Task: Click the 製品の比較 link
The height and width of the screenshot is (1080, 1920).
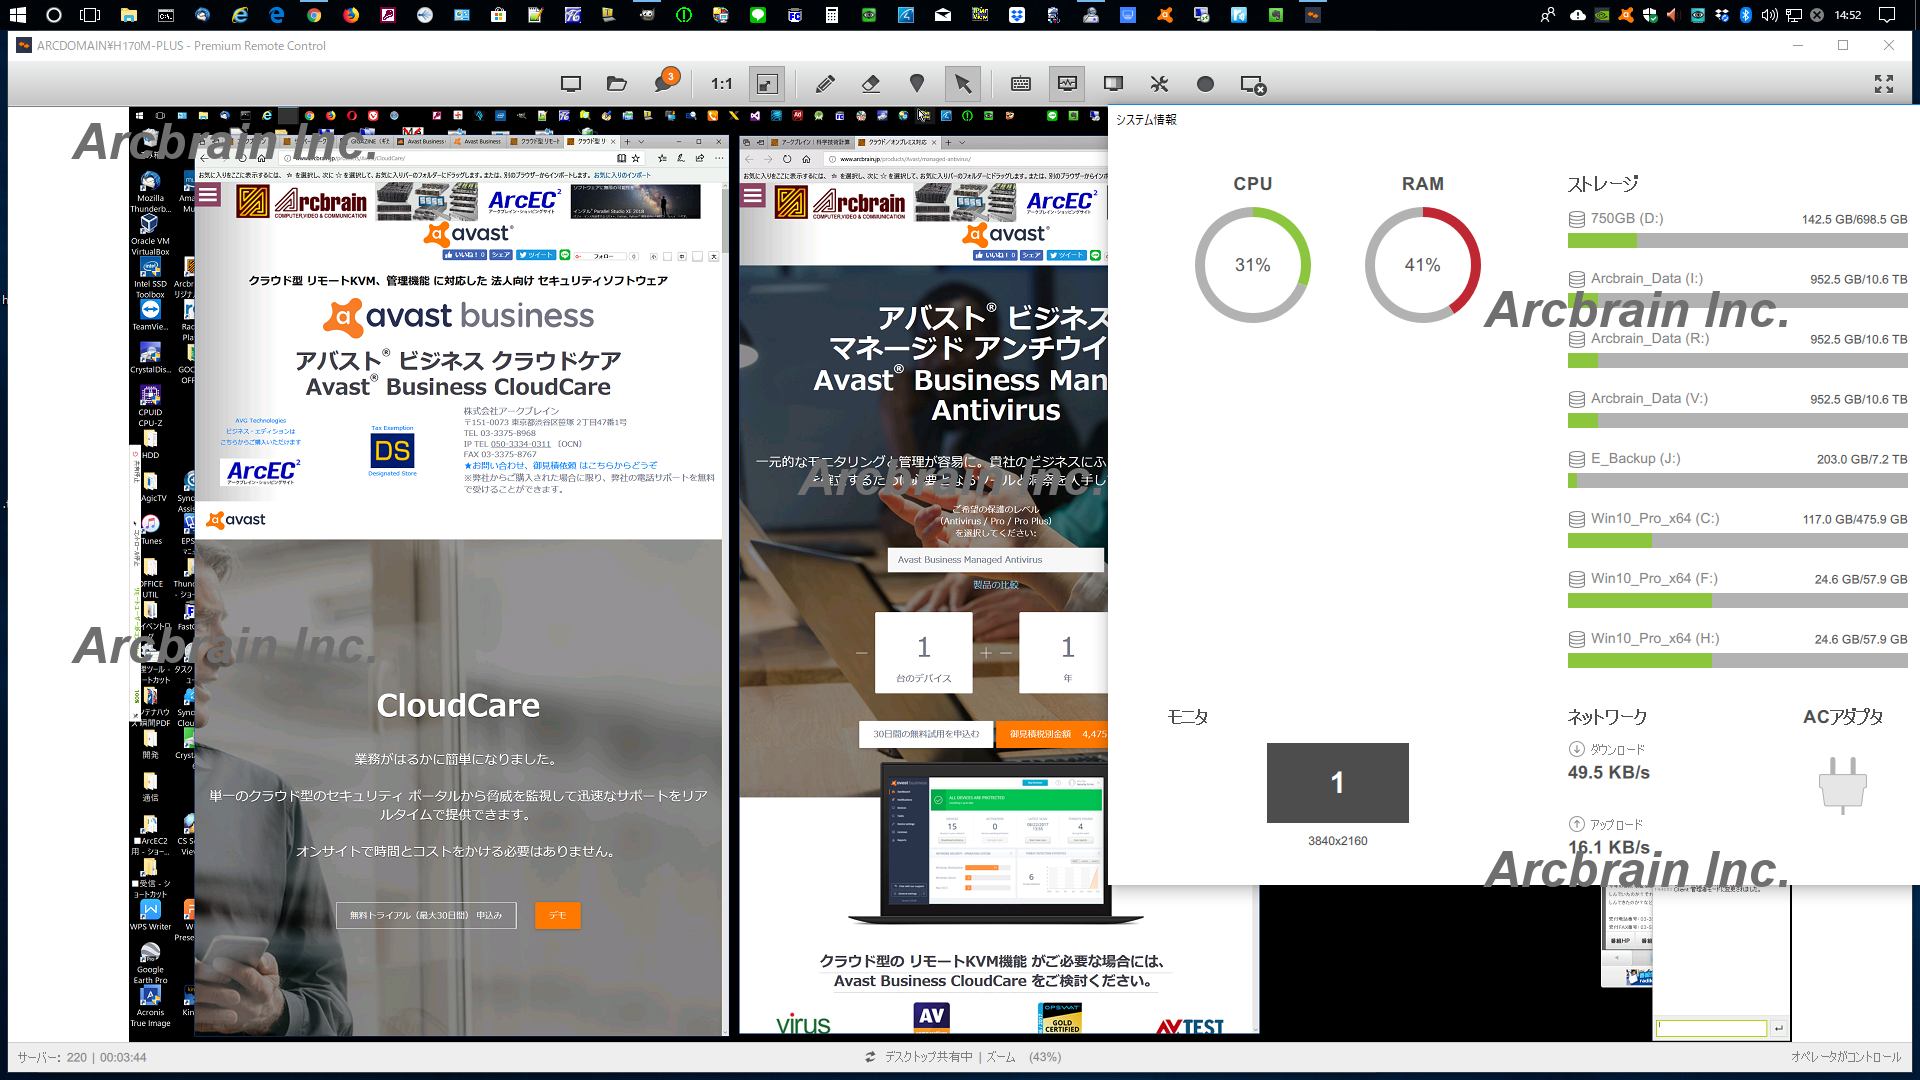Action: coord(995,585)
